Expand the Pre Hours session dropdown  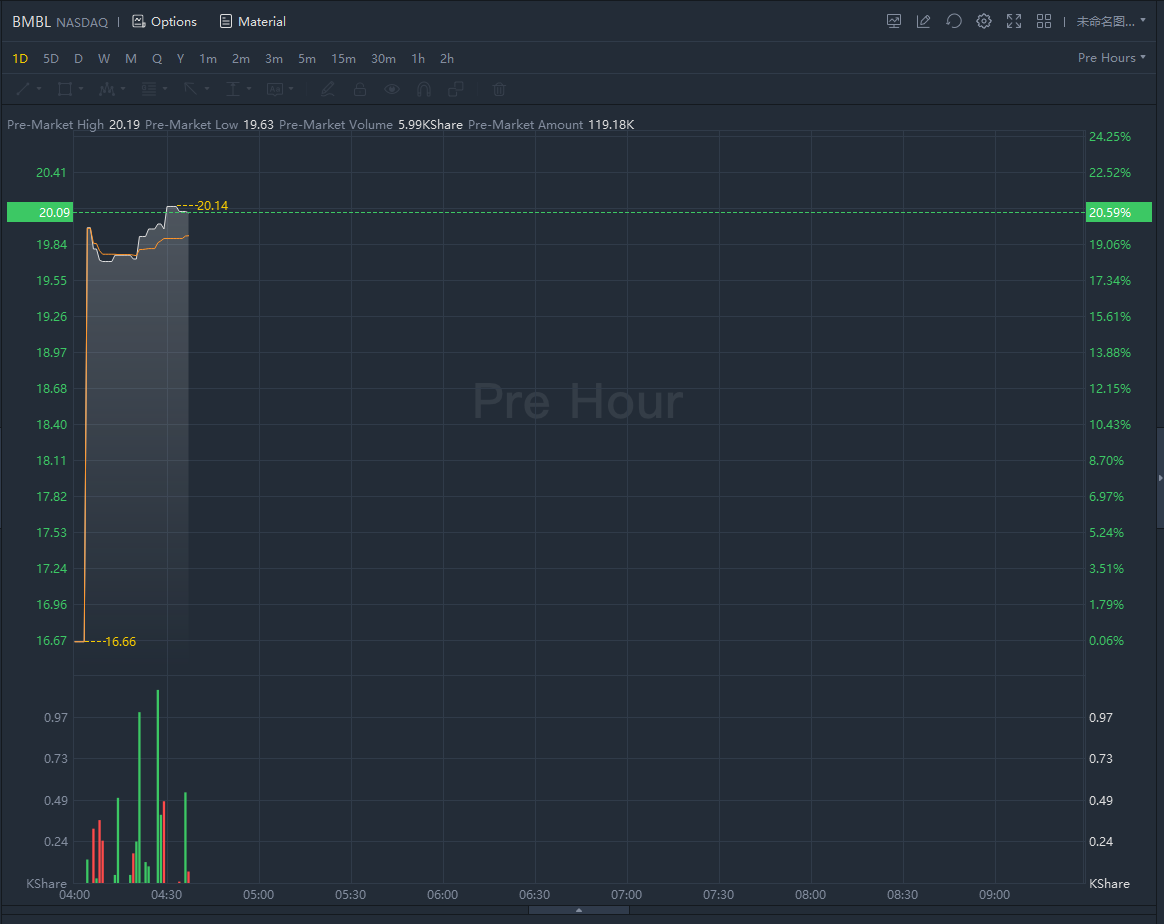pyautogui.click(x=1111, y=58)
